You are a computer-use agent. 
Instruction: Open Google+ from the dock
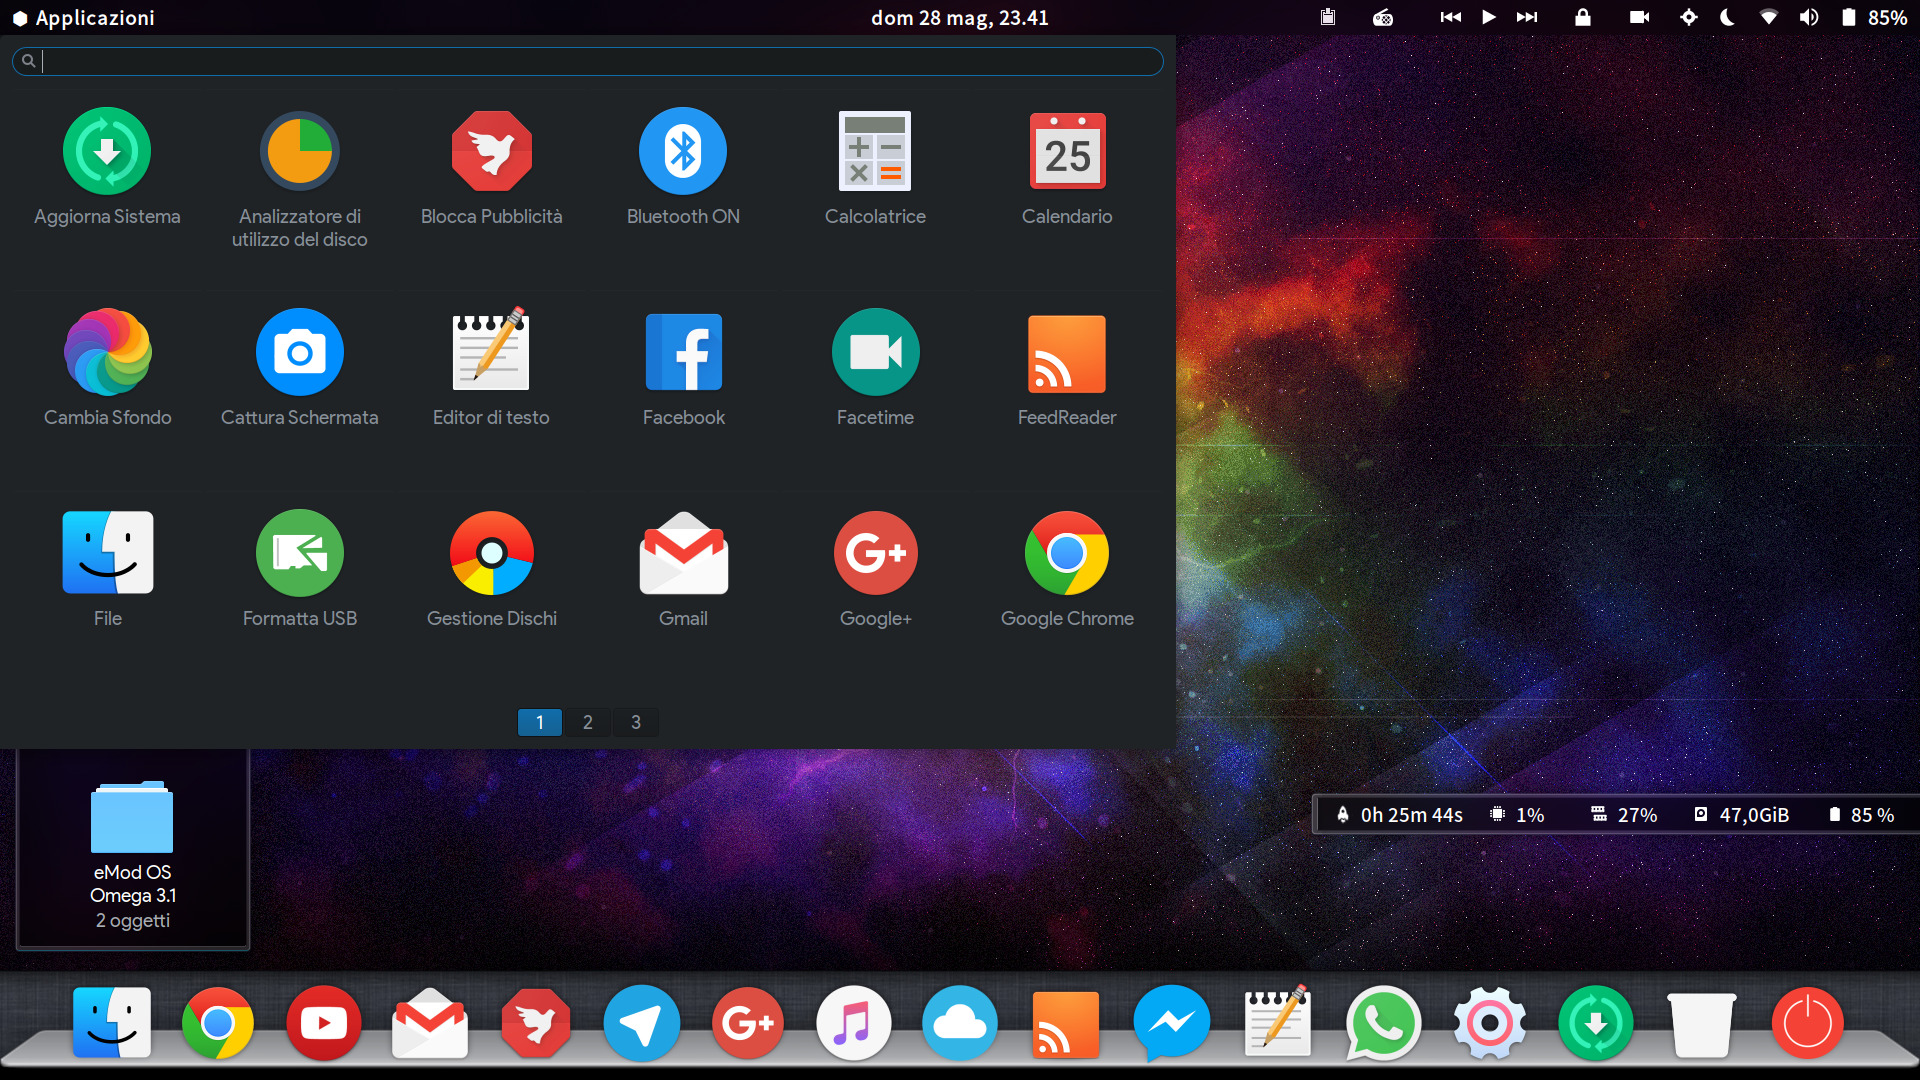pyautogui.click(x=747, y=1023)
